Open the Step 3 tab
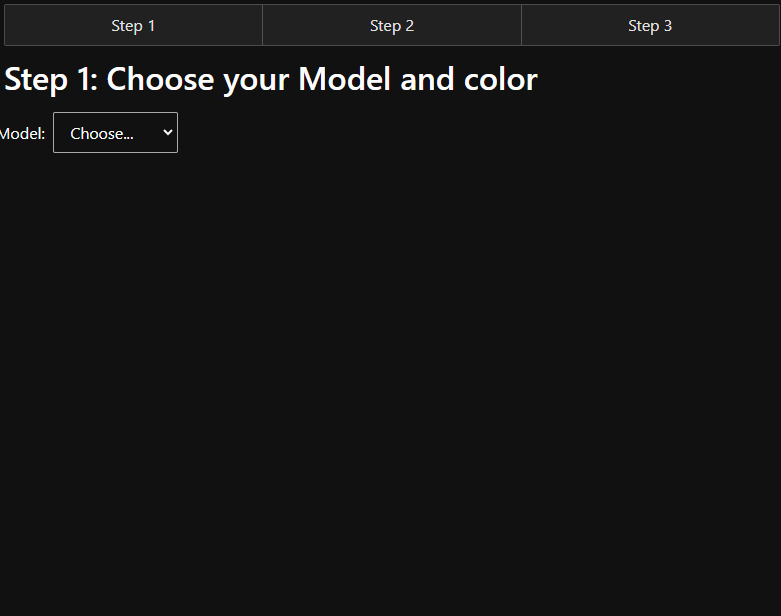The width and height of the screenshot is (781, 616). (x=649, y=25)
